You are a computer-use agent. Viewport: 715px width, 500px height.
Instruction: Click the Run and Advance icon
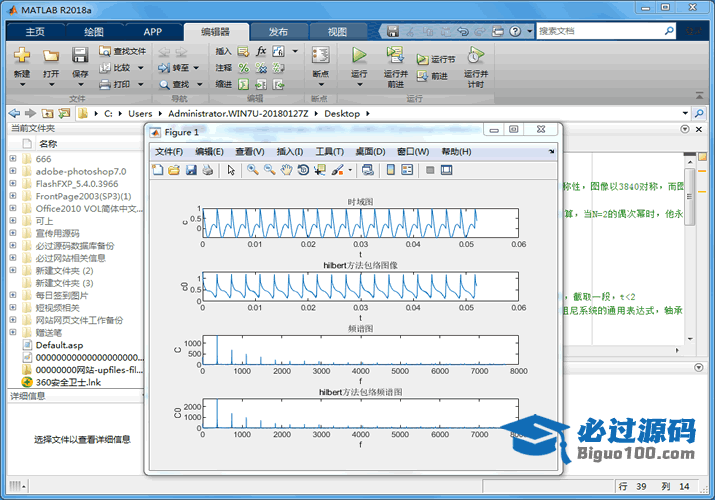(395, 55)
